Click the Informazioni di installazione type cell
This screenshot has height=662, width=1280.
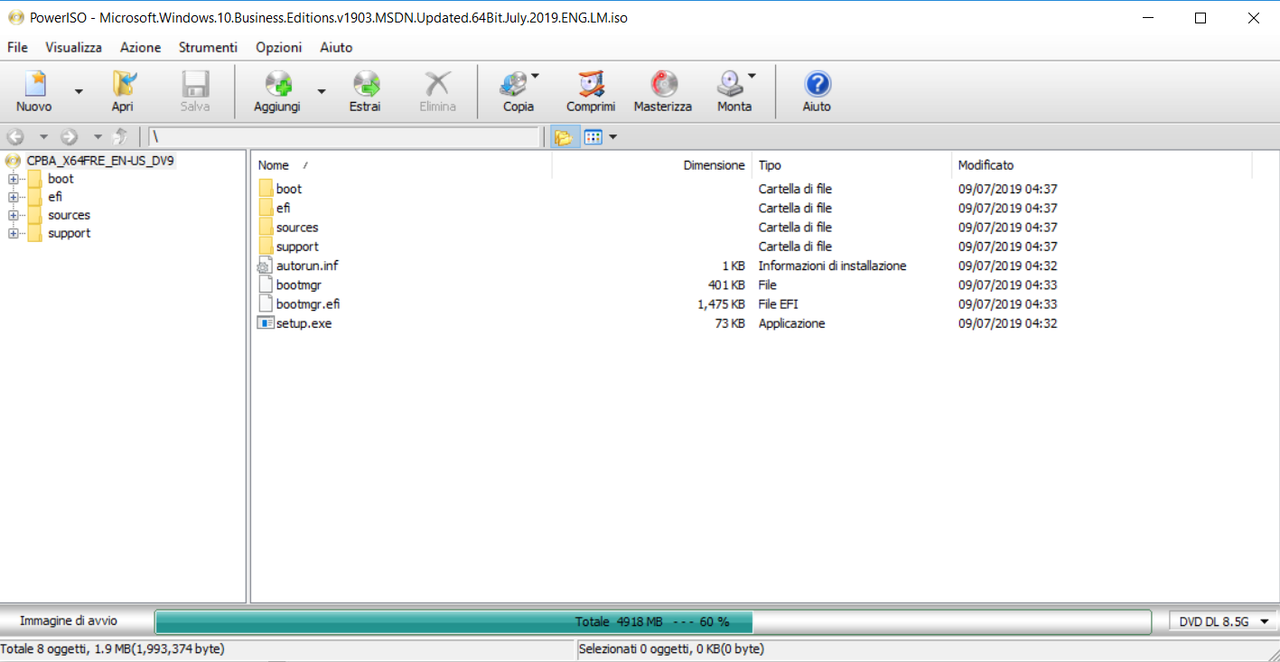[832, 266]
